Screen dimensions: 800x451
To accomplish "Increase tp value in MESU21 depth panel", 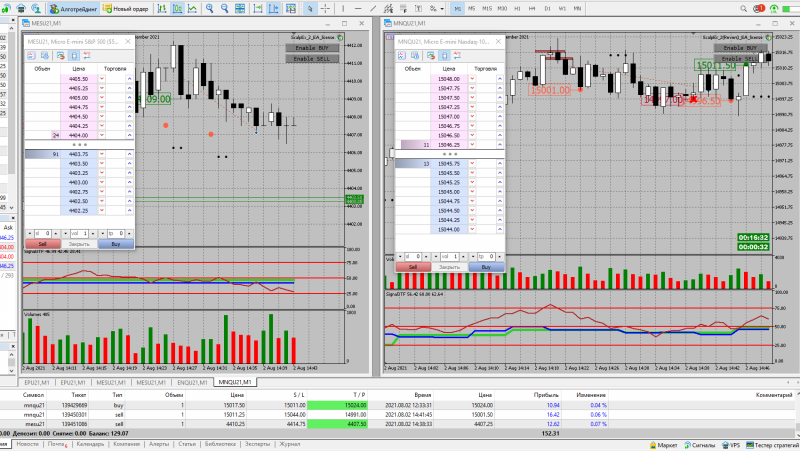I will point(130,234).
